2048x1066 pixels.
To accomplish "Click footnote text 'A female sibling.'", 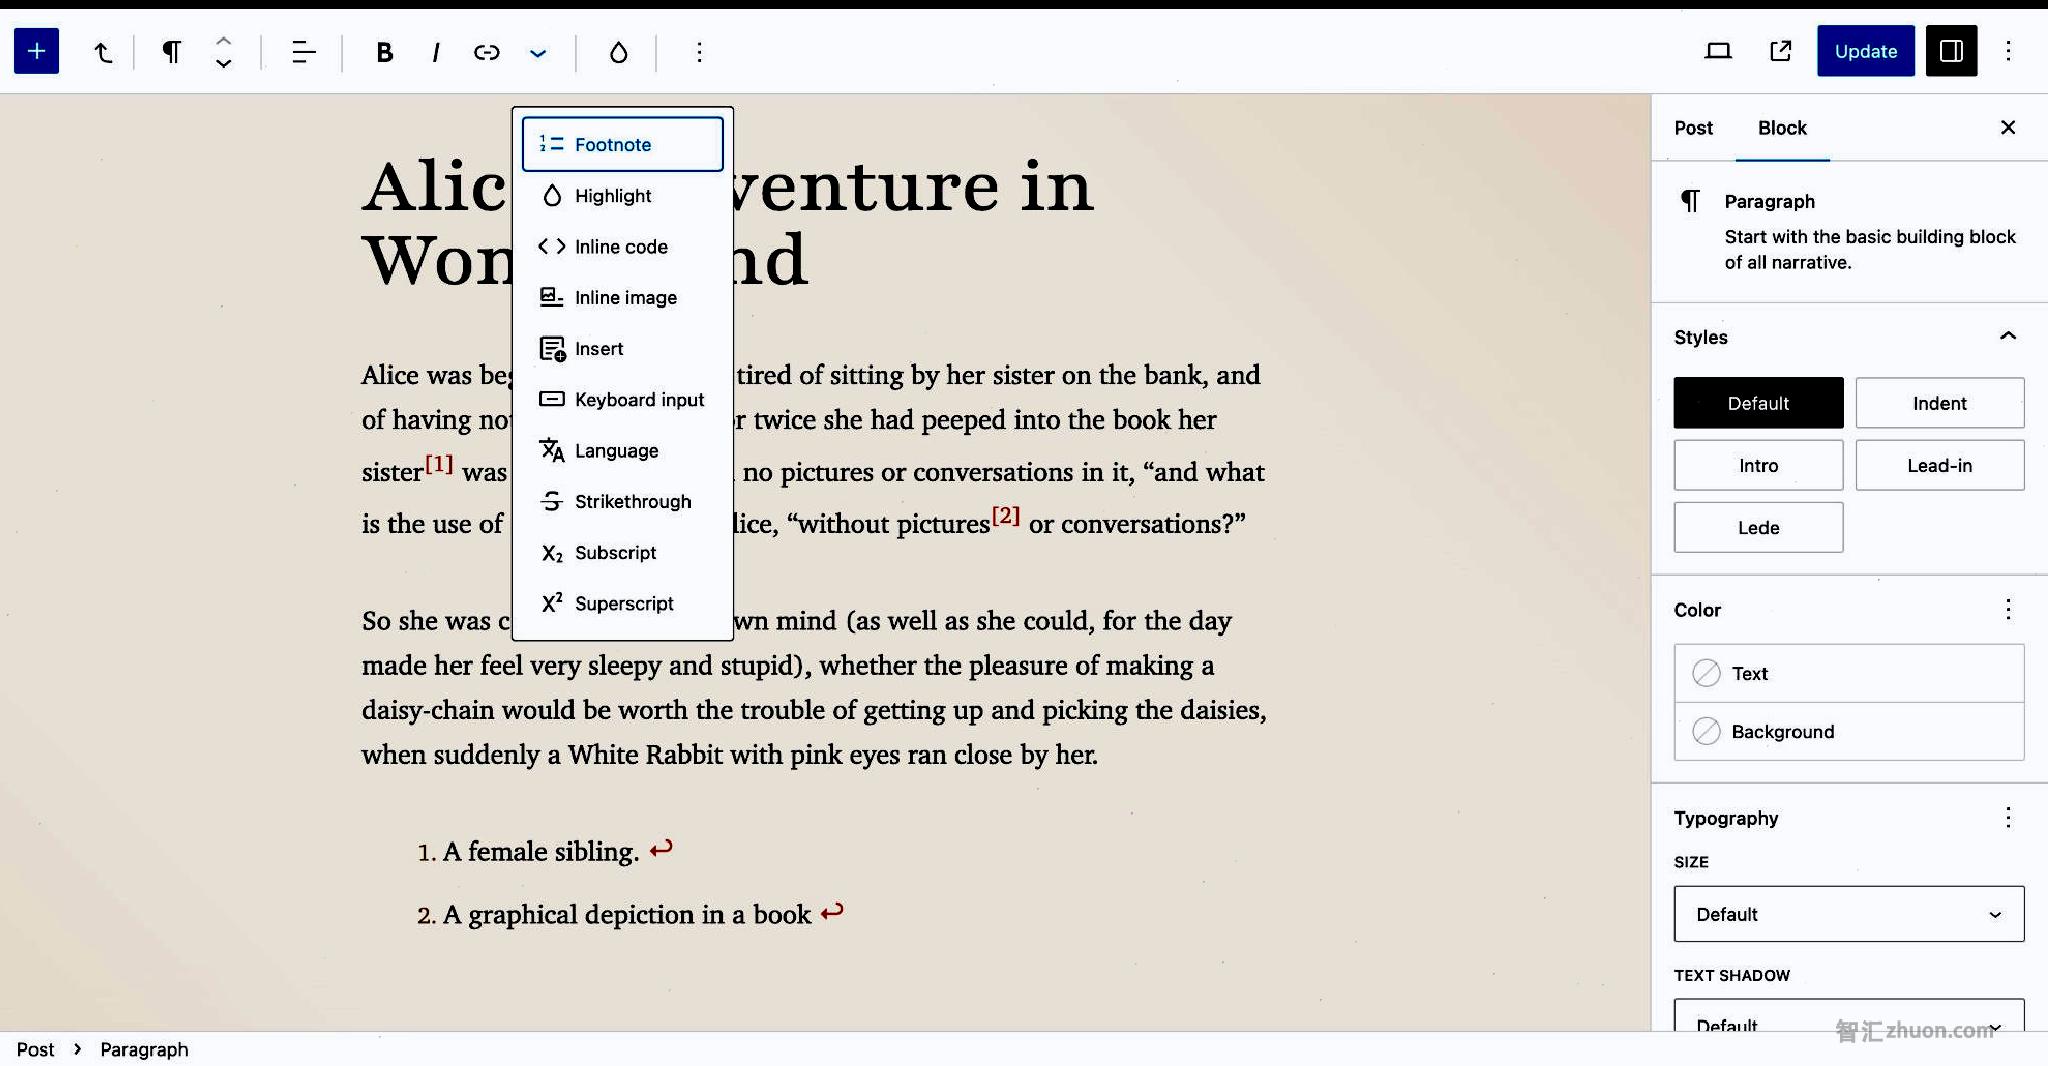I will tap(541, 851).
